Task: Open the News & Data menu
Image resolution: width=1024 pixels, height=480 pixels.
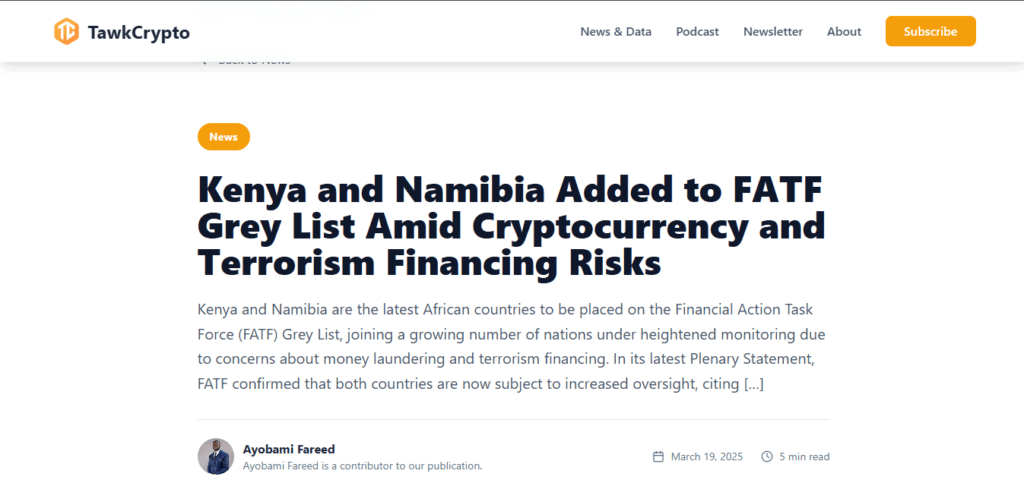Action: coord(615,31)
